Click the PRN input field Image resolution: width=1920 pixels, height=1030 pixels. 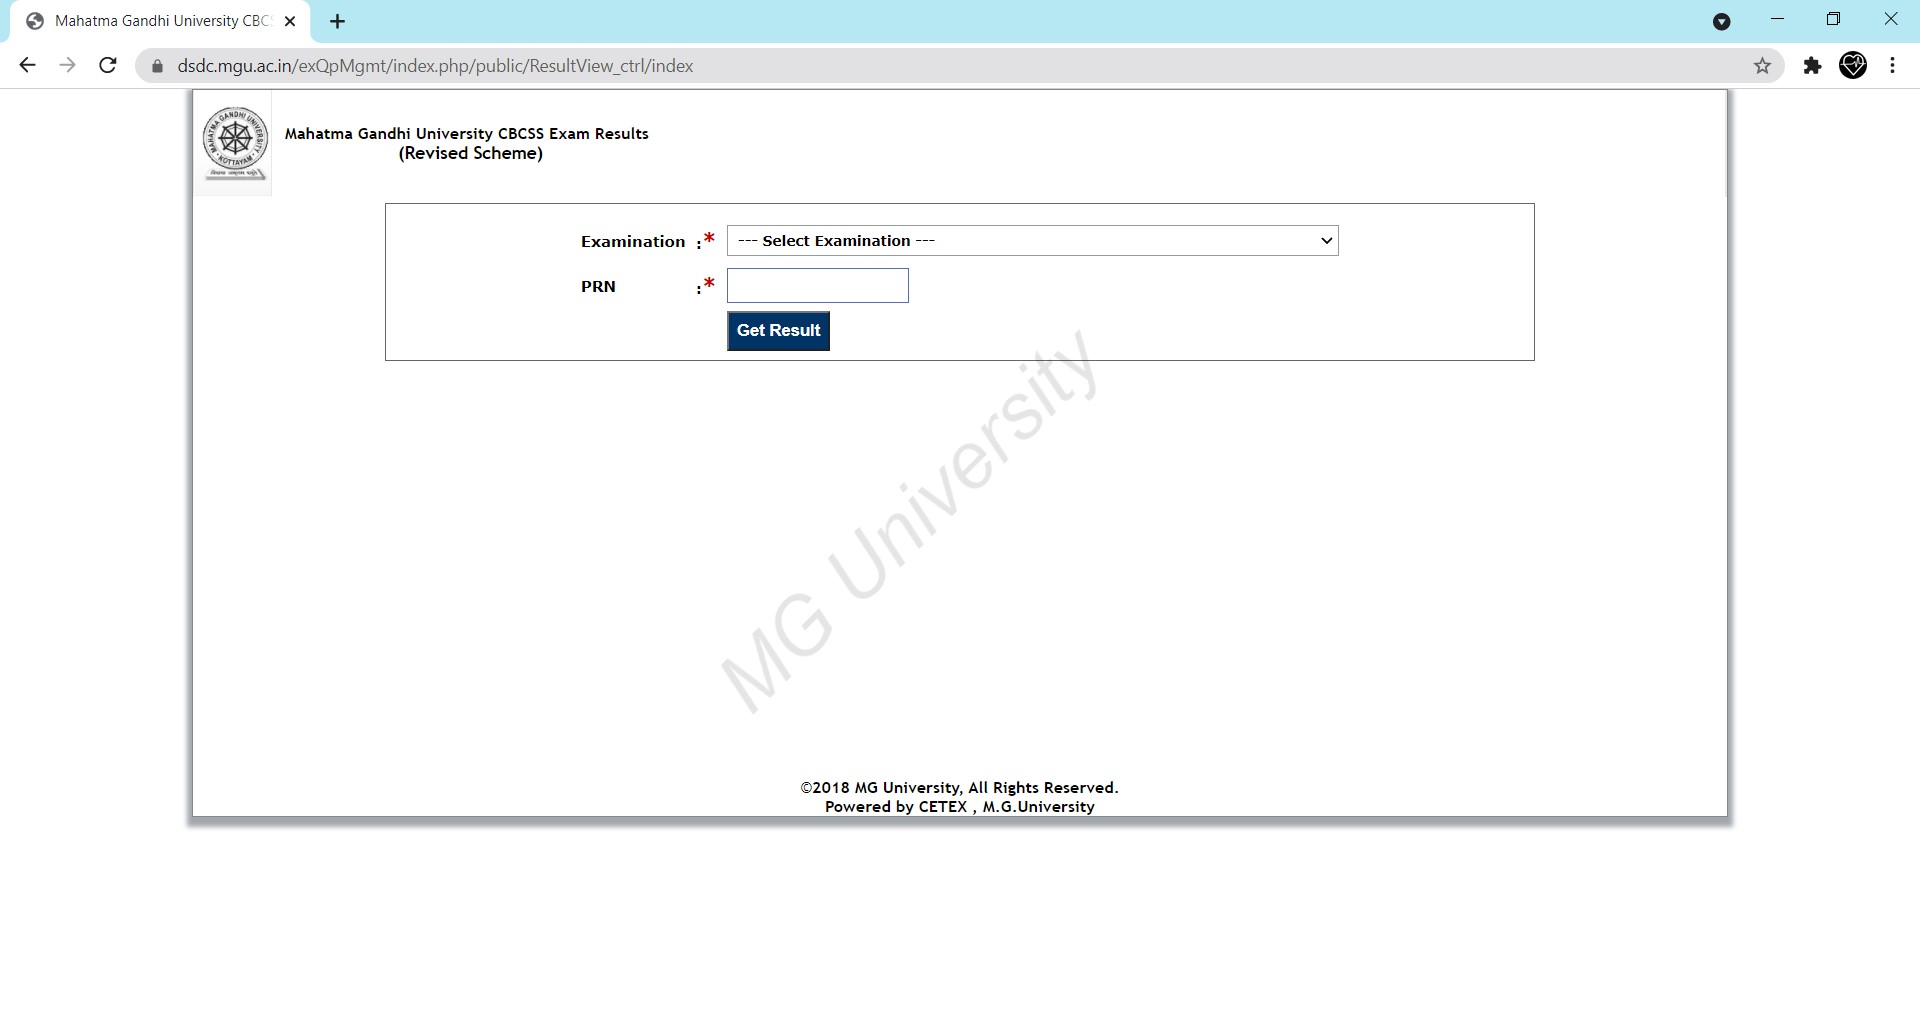click(817, 286)
